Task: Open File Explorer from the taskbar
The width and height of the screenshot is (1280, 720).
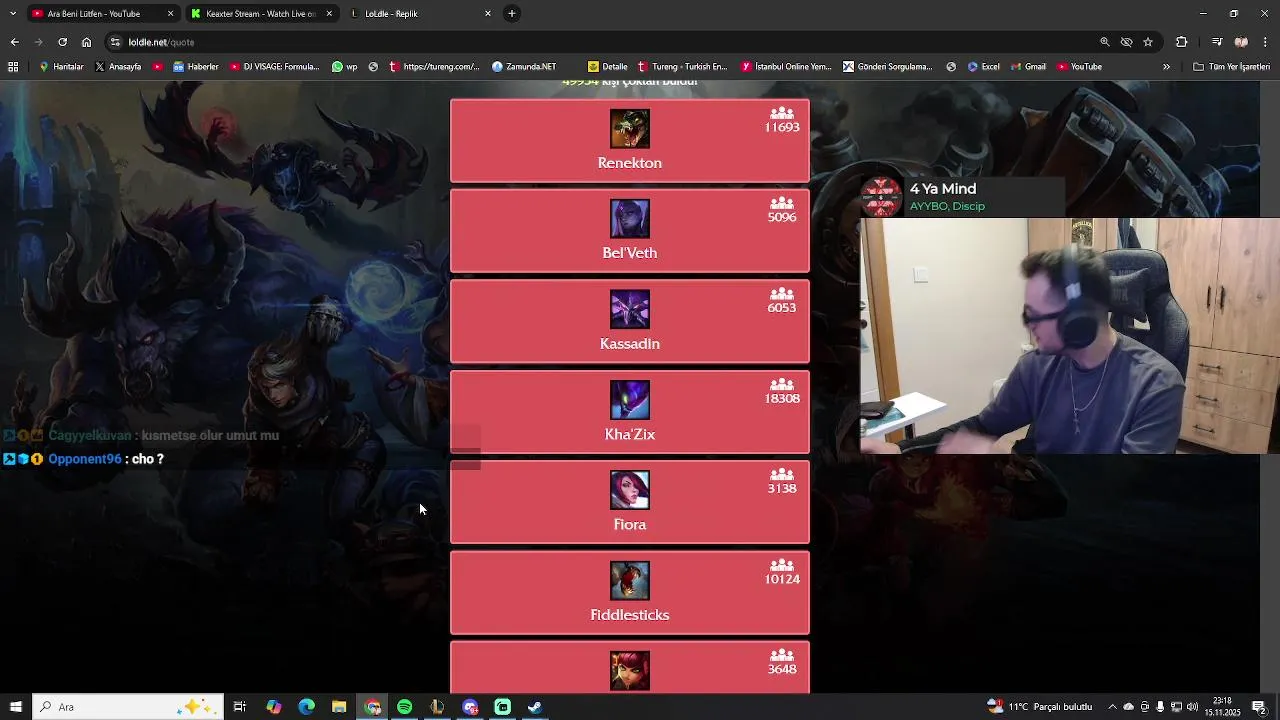Action: pos(339,707)
